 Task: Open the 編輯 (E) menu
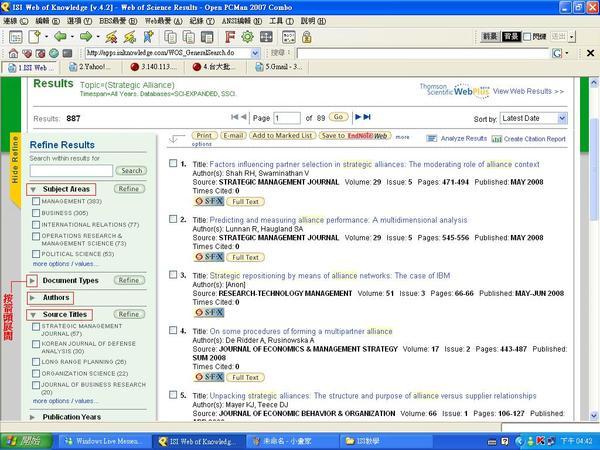point(47,21)
